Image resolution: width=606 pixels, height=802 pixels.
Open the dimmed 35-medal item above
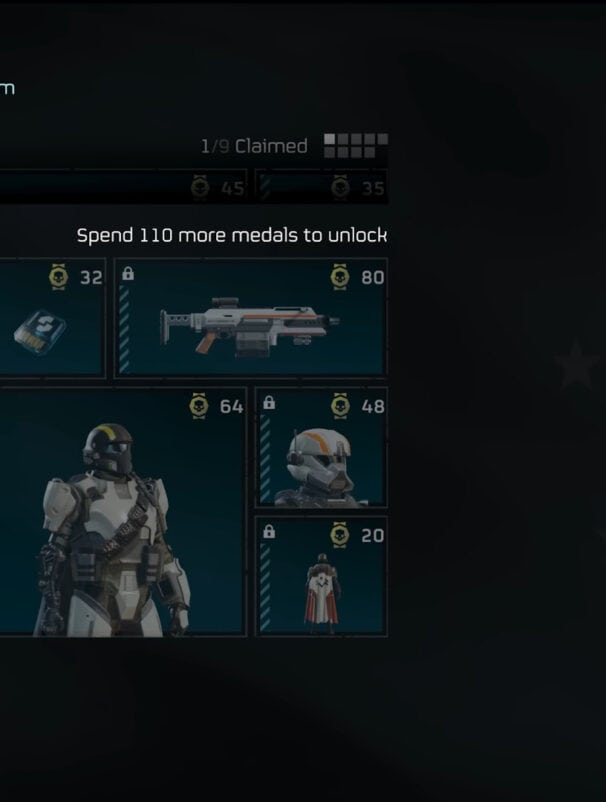(x=321, y=187)
